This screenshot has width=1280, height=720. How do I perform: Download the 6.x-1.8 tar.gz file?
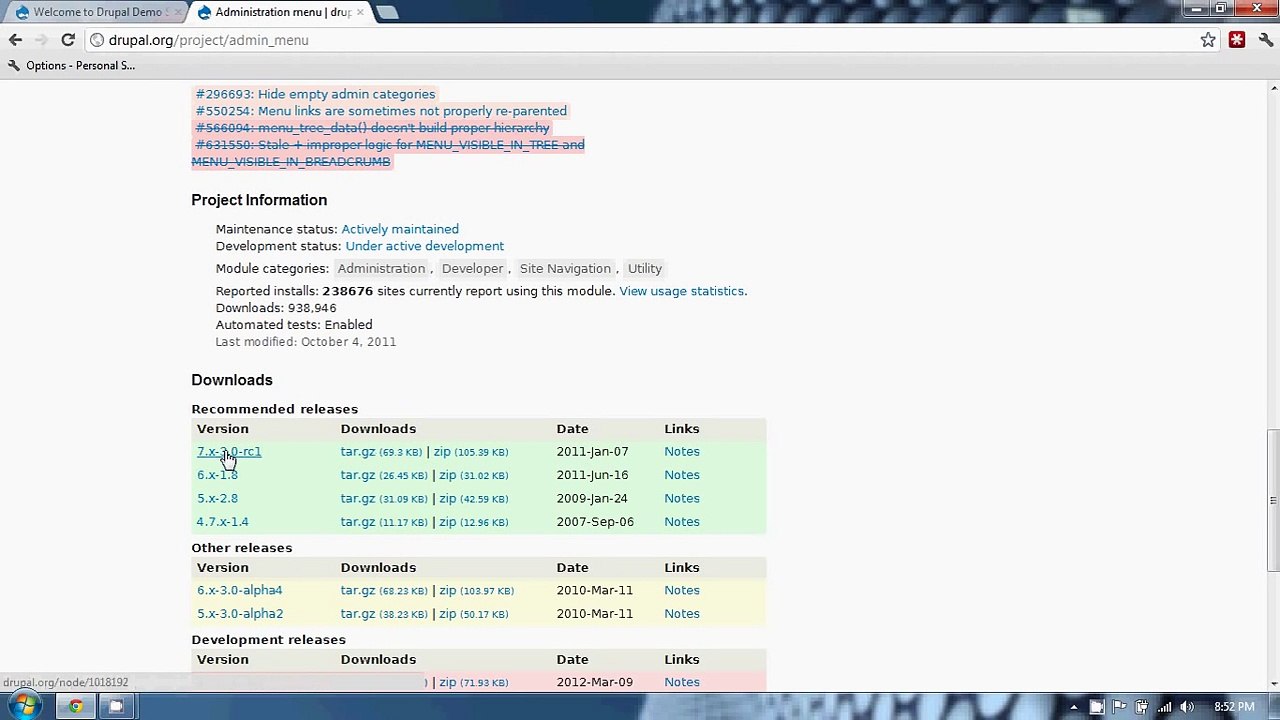pos(358,475)
